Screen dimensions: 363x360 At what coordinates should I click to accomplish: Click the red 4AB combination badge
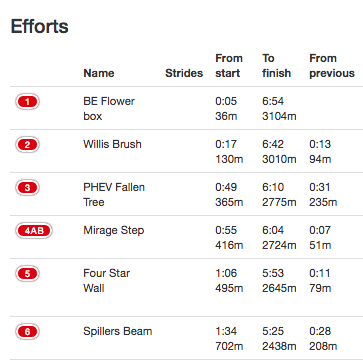tap(34, 231)
